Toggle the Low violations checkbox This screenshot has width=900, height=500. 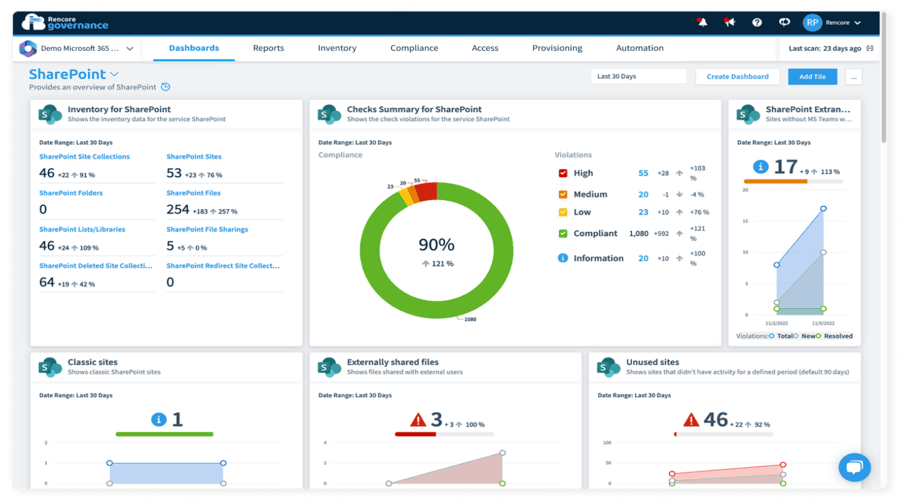tap(563, 212)
